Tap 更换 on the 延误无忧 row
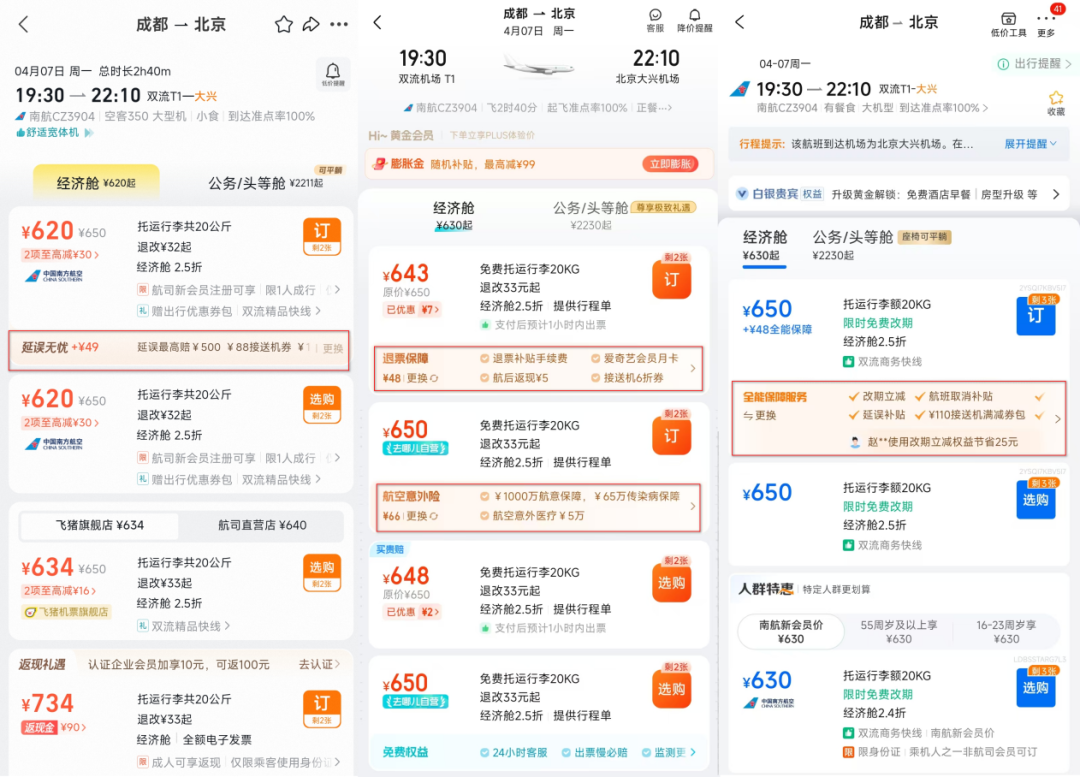This screenshot has height=777, width=1080. [x=333, y=349]
